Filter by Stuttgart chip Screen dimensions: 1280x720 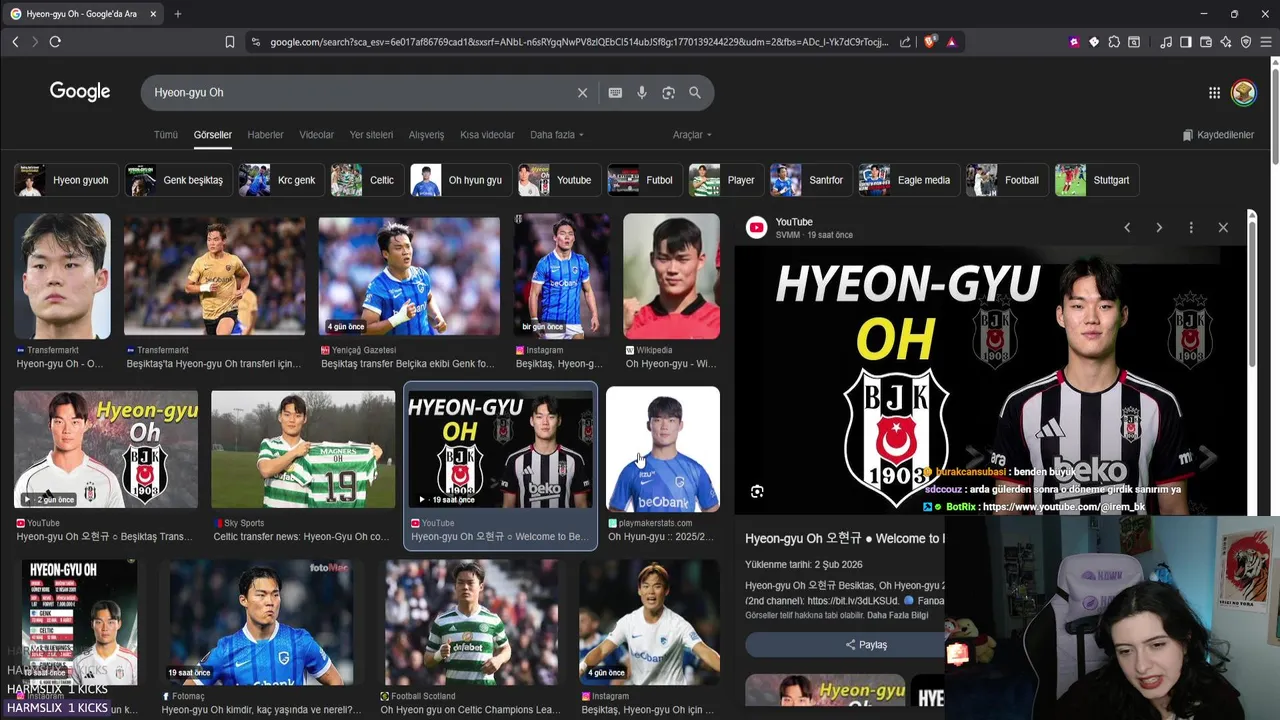tap(1097, 180)
